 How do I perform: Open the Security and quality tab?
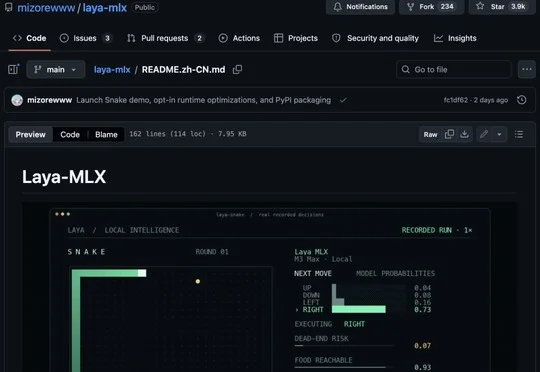(x=375, y=38)
